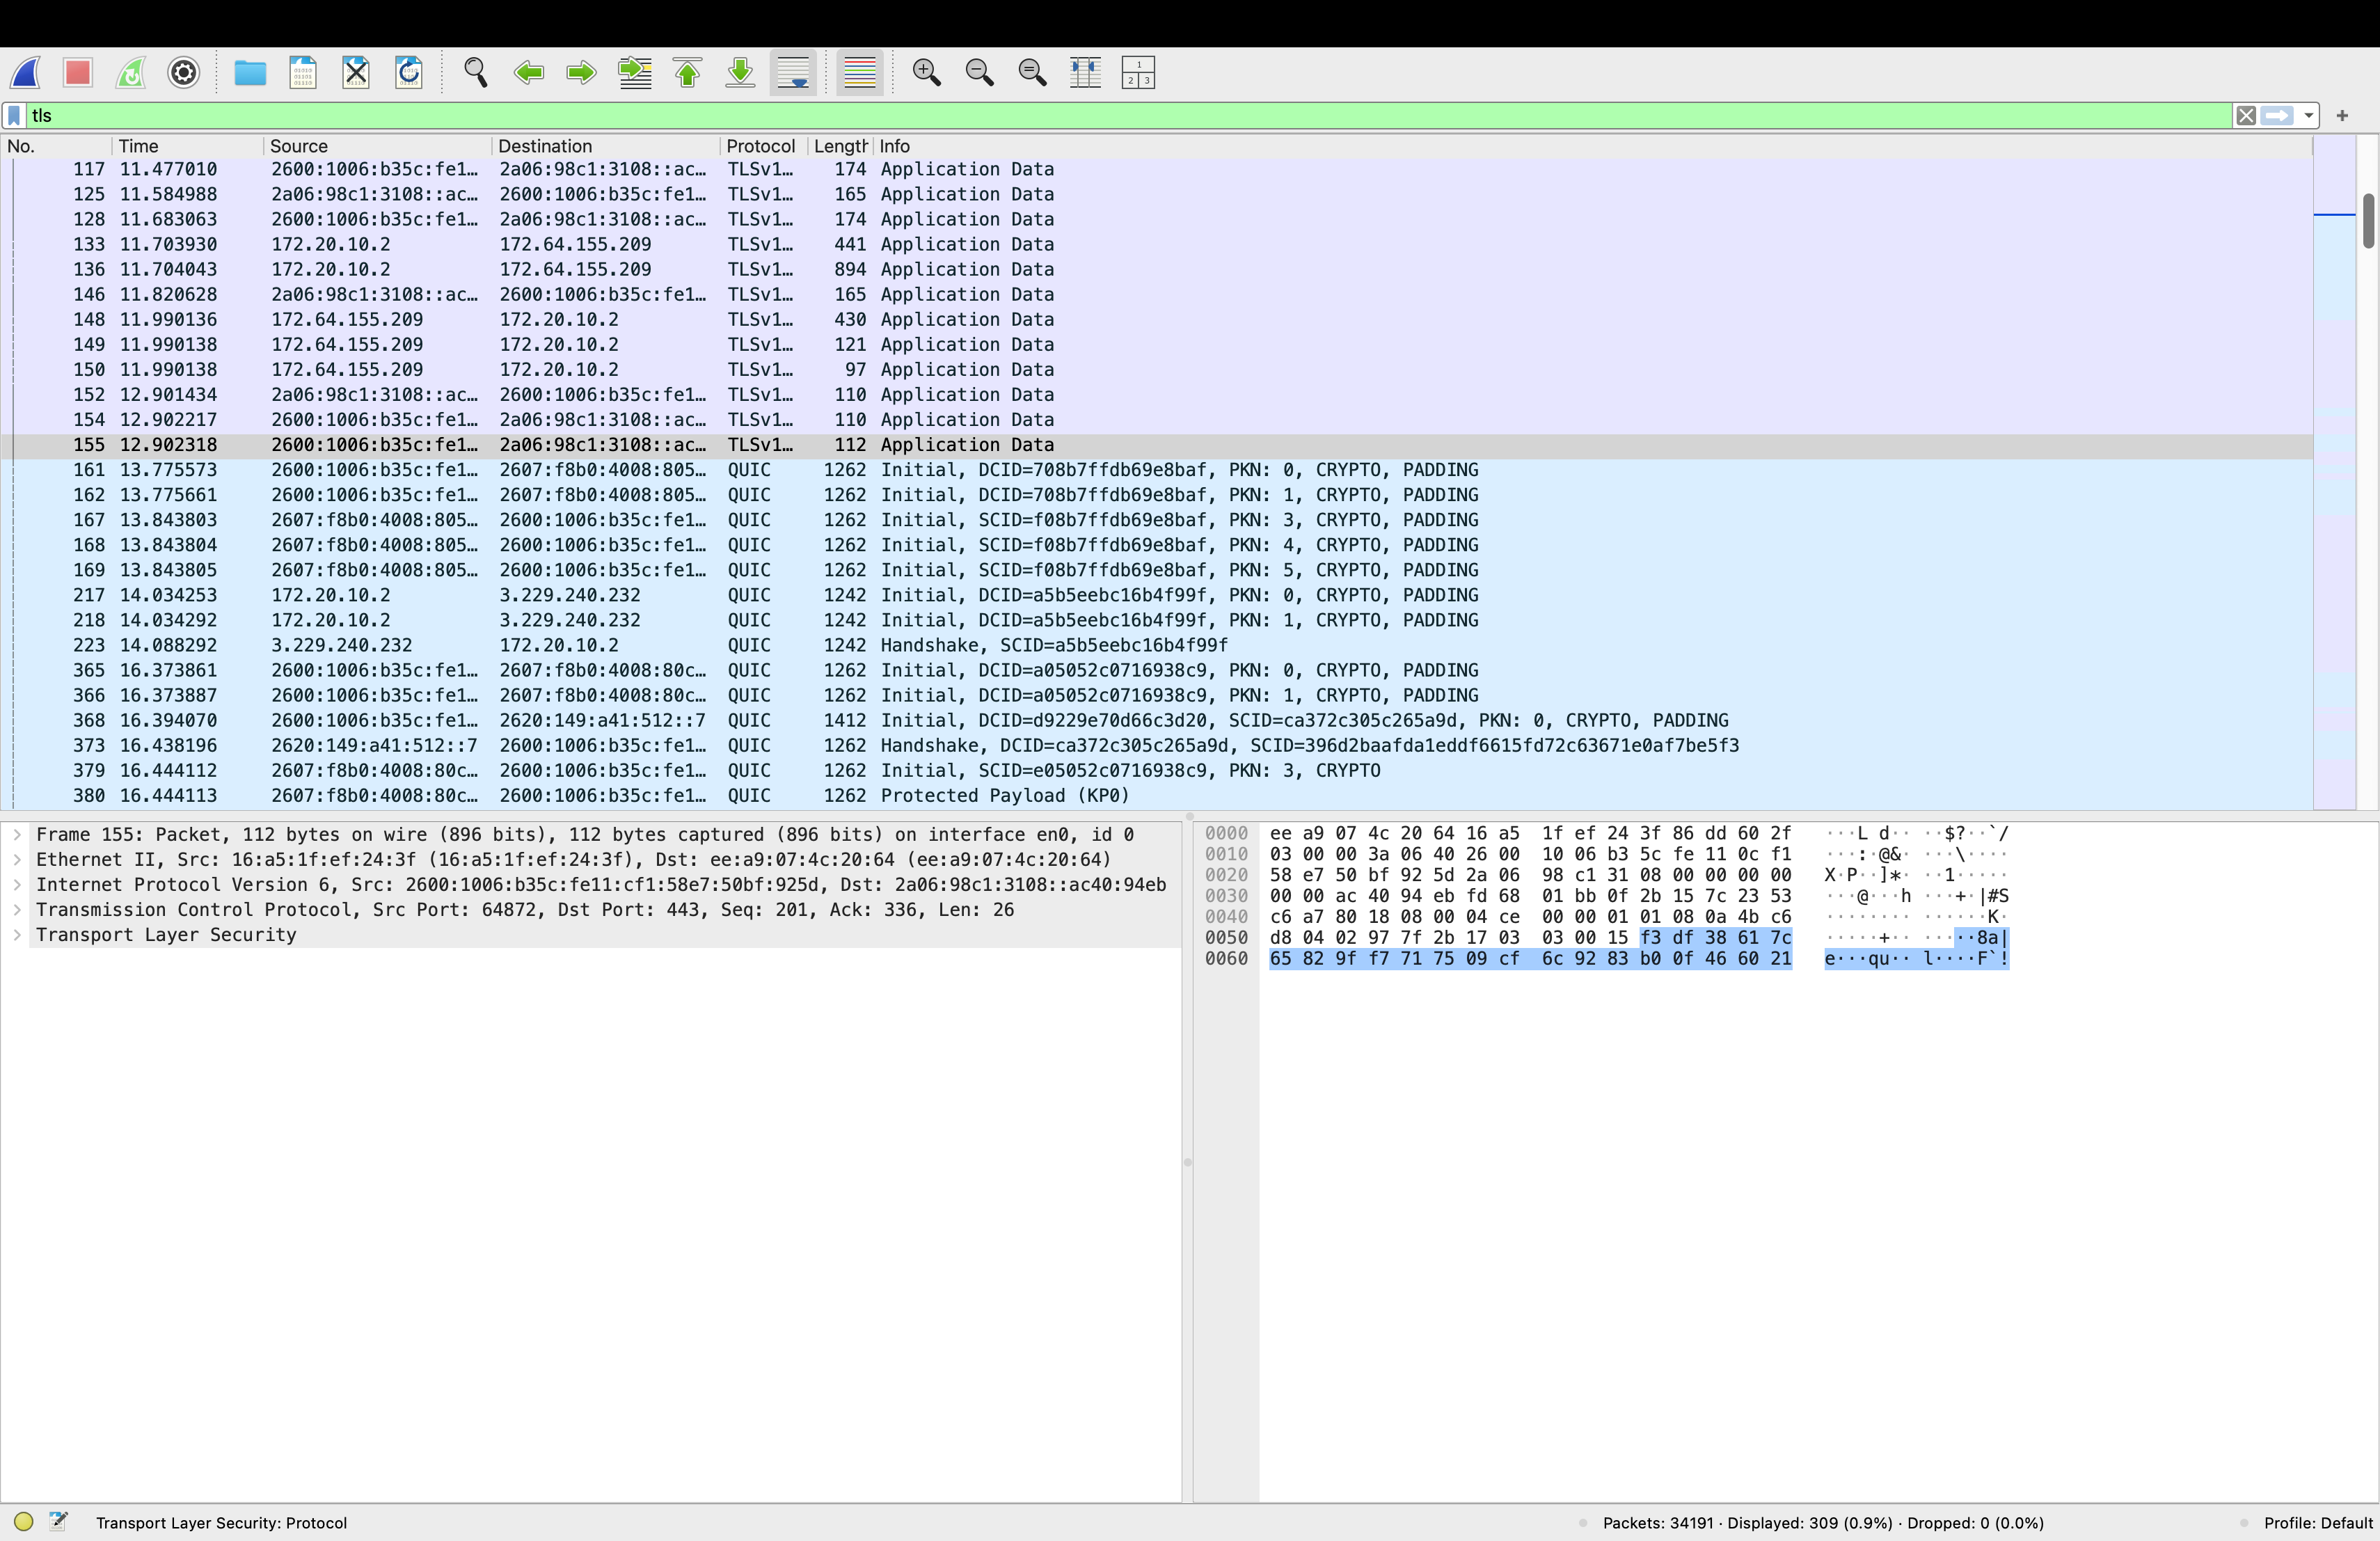
Task: Open the find packet magnifier
Action: [x=476, y=73]
